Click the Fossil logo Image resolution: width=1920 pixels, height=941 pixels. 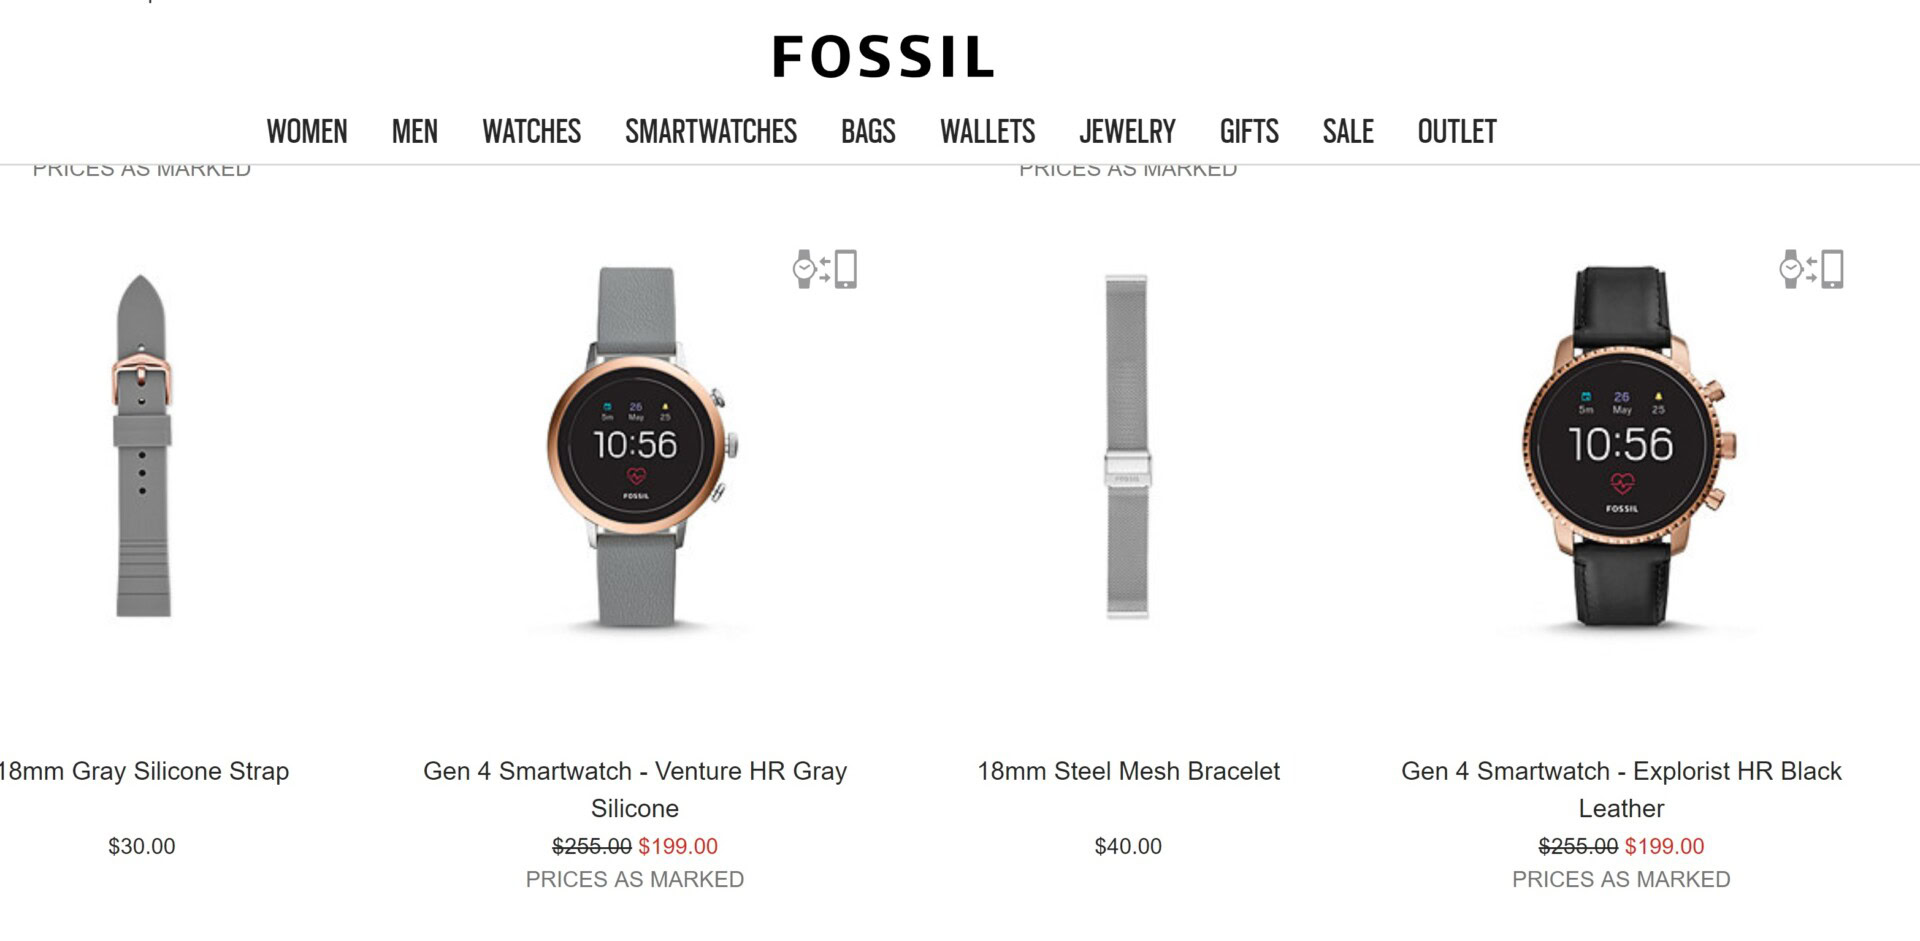(883, 57)
